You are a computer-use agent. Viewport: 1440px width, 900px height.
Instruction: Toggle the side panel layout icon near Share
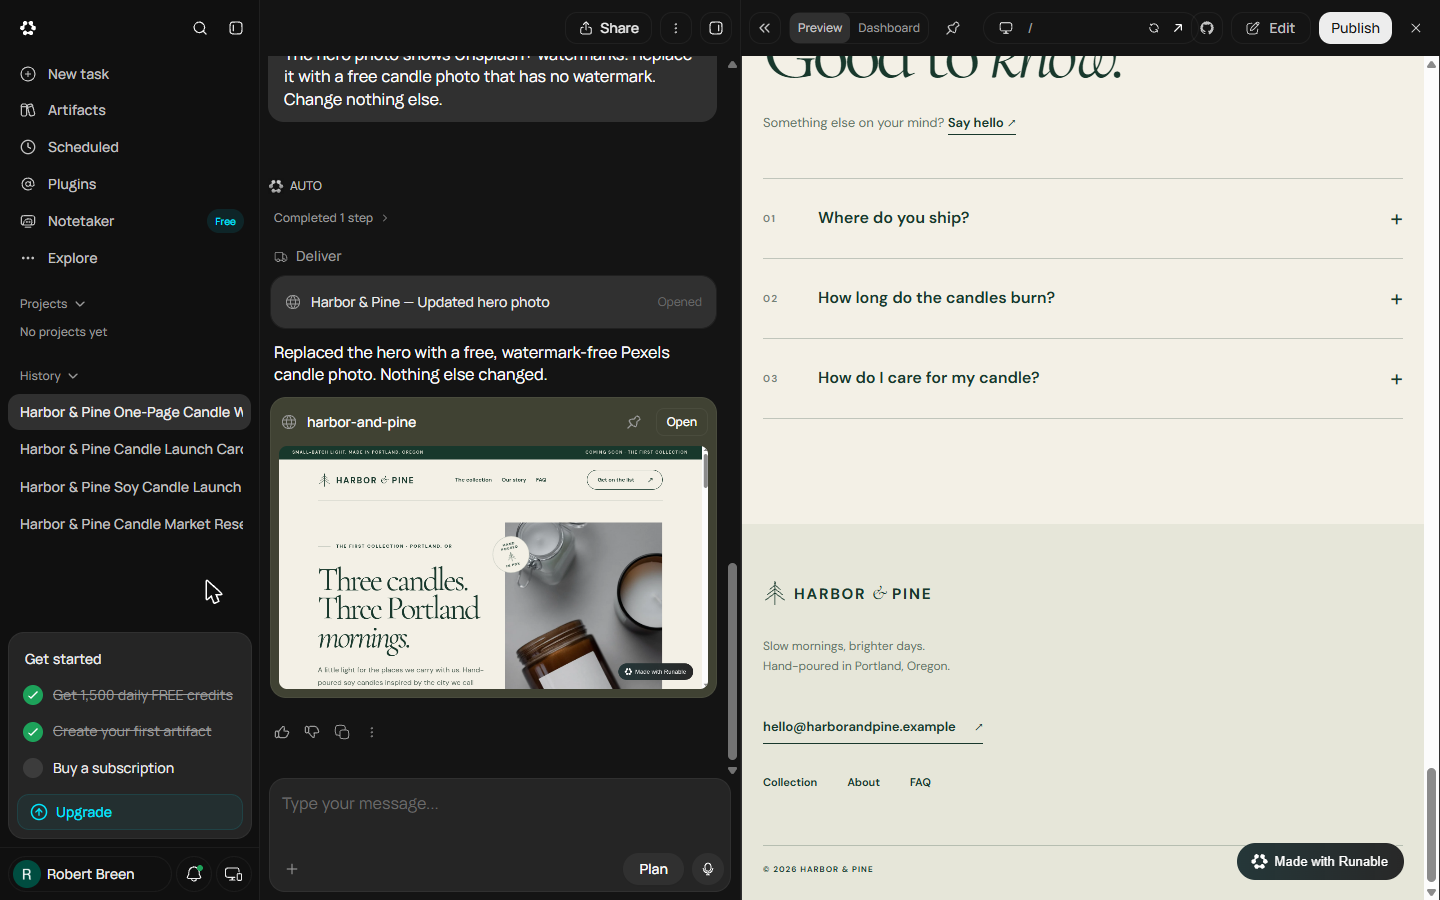[x=716, y=28]
